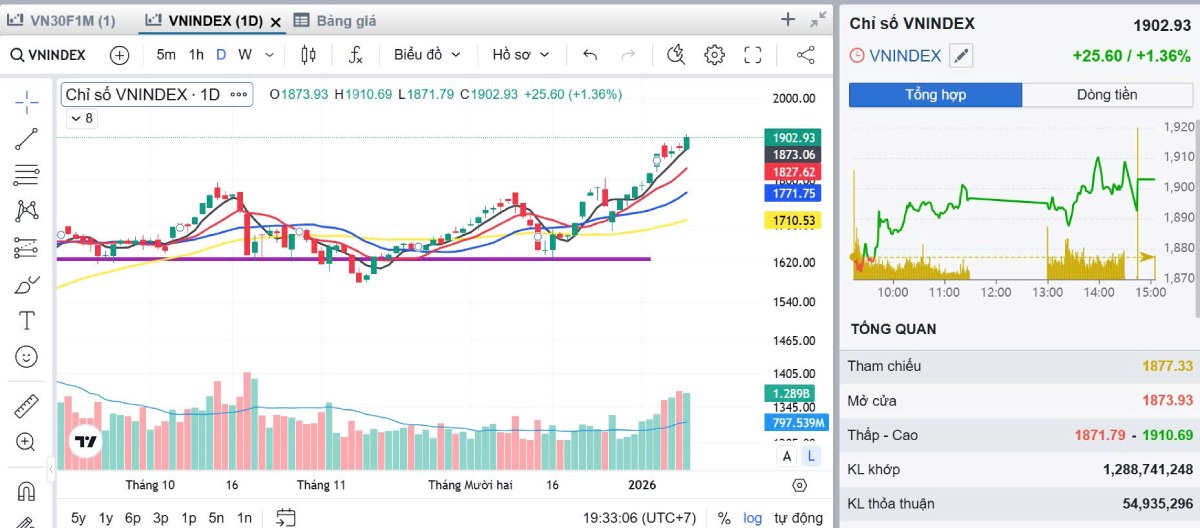Set chart range to 1y

(x=105, y=518)
